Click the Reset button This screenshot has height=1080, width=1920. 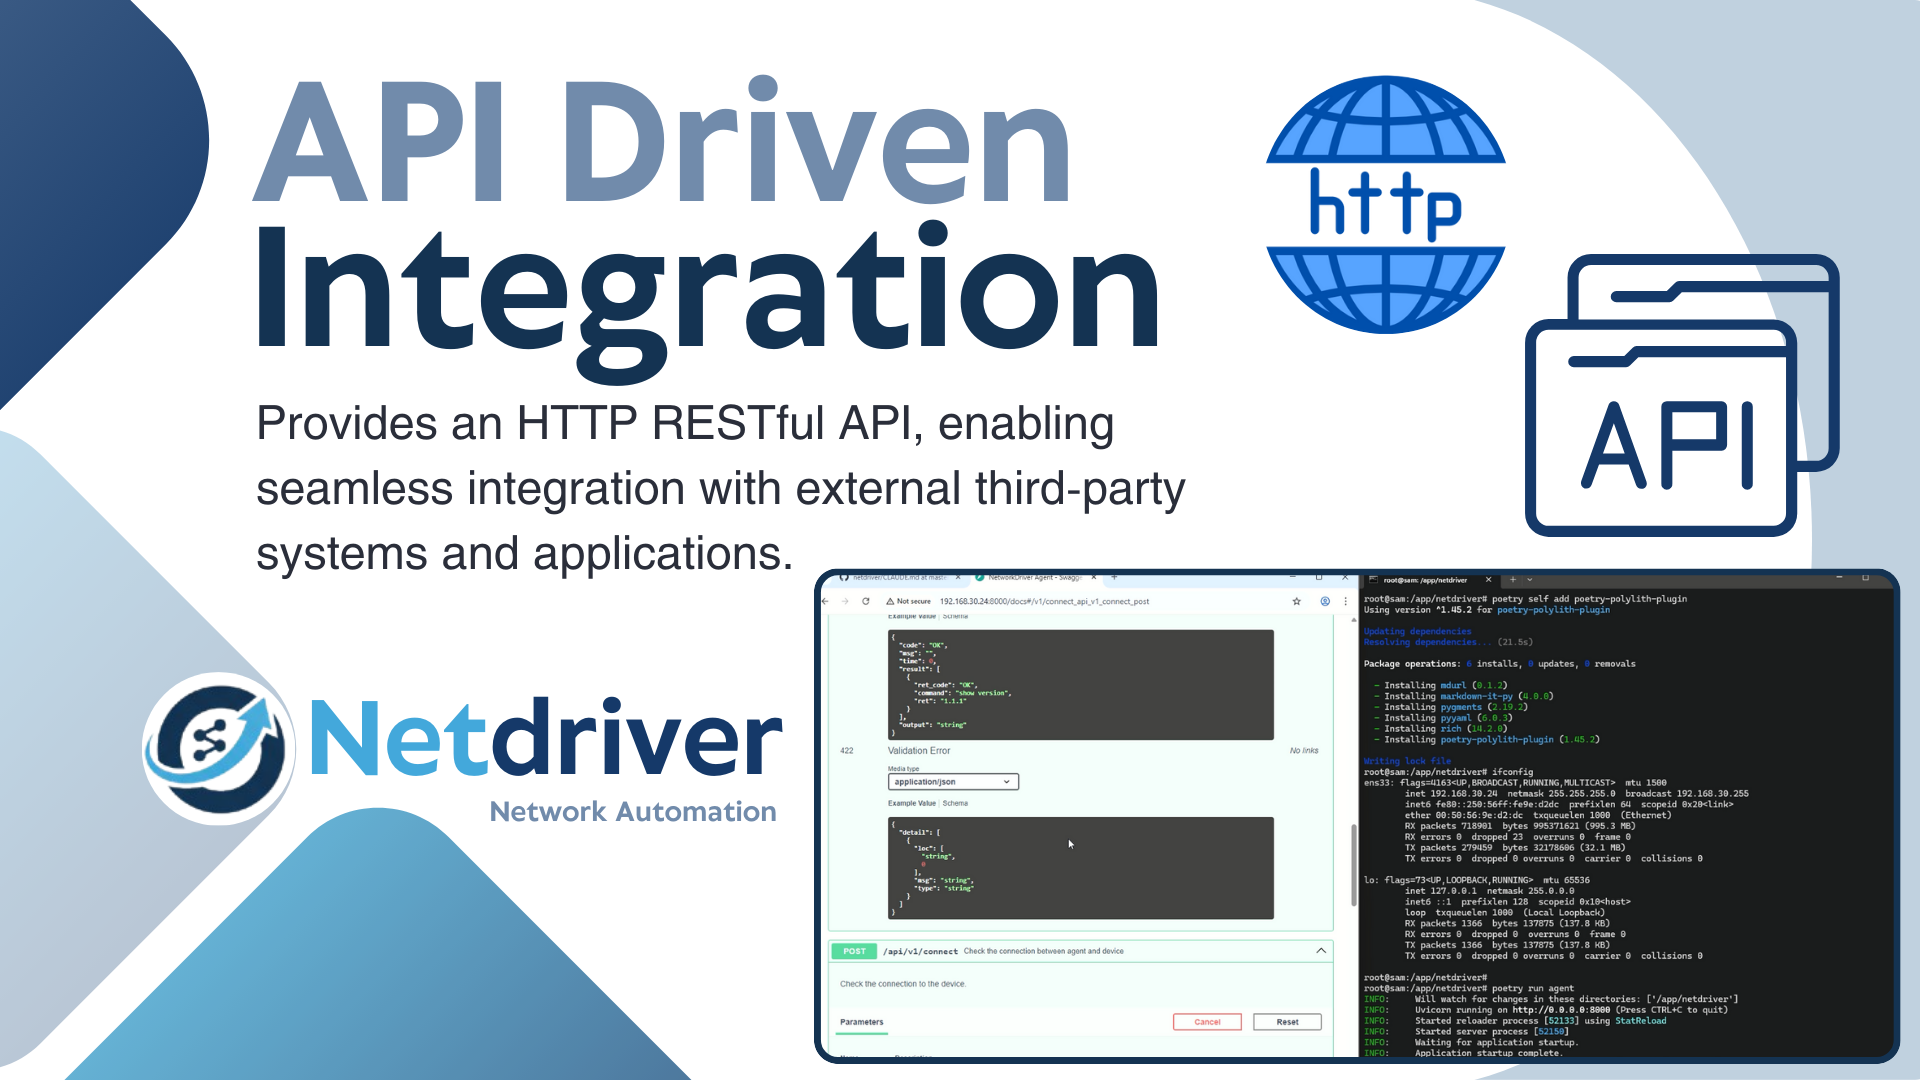[x=1287, y=1022]
